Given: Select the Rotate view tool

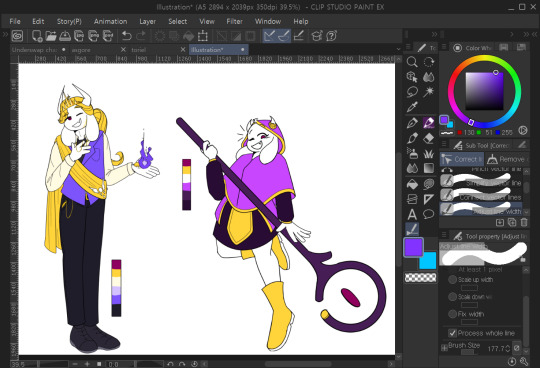Looking at the screenshot, I should click(428, 62).
